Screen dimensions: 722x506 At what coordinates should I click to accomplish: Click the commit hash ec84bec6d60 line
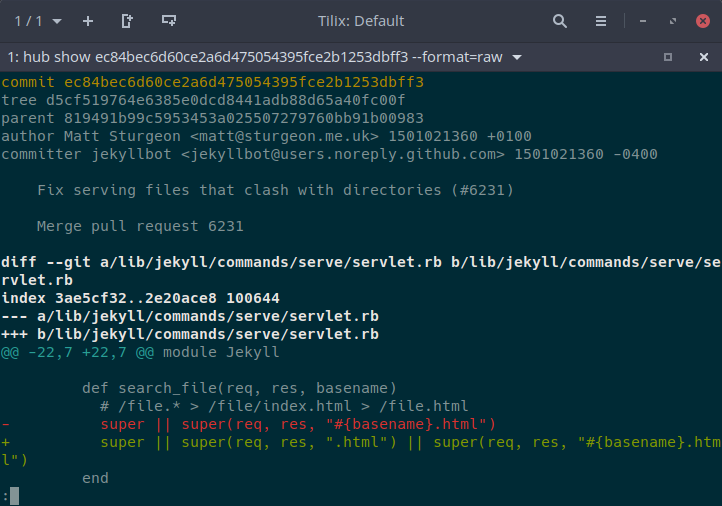[212, 82]
